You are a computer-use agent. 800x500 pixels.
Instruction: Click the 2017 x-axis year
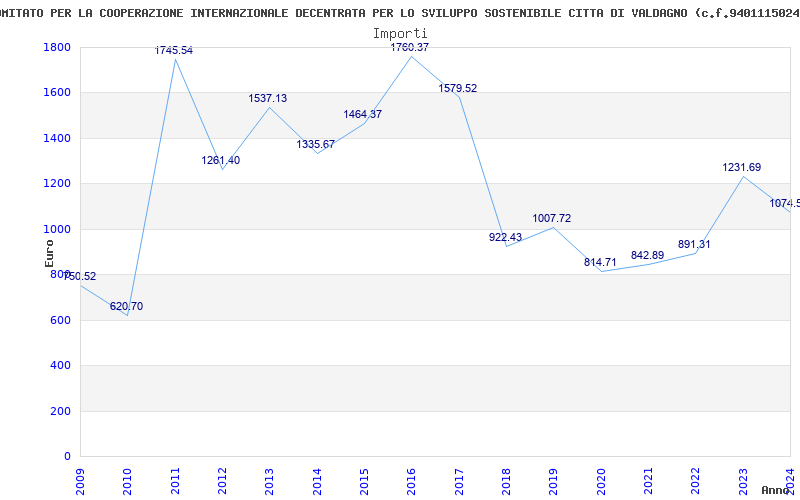[x=459, y=481]
